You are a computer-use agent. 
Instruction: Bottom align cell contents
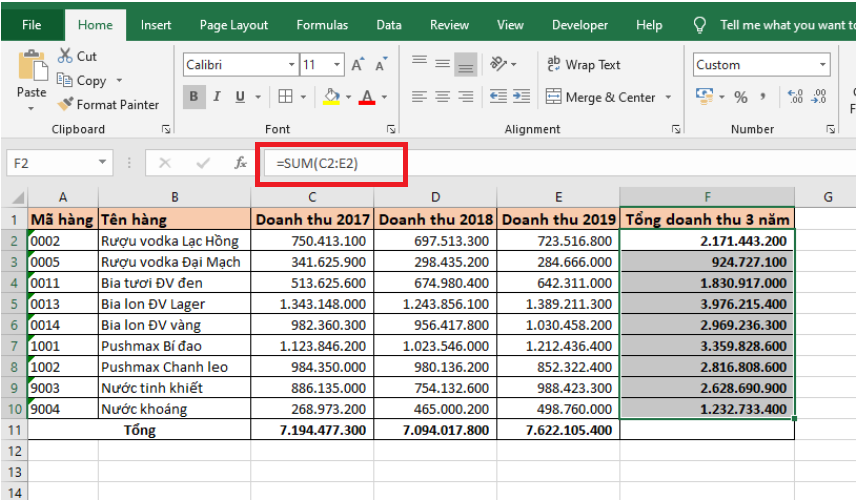click(x=466, y=64)
